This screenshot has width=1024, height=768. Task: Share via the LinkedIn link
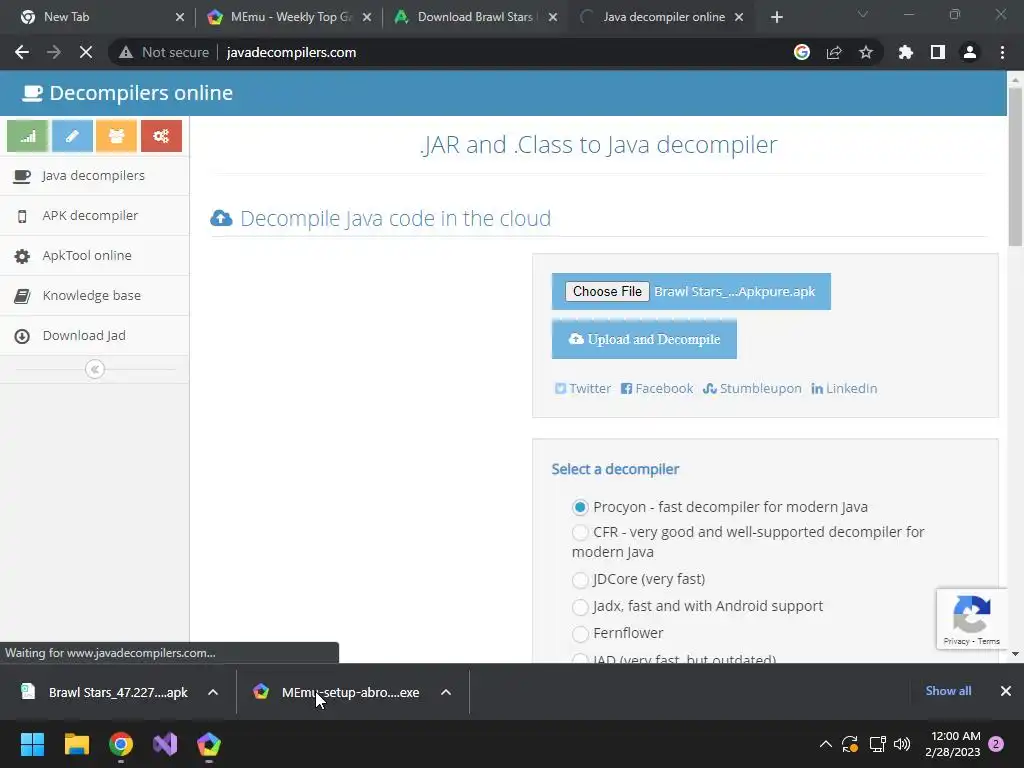tap(844, 389)
